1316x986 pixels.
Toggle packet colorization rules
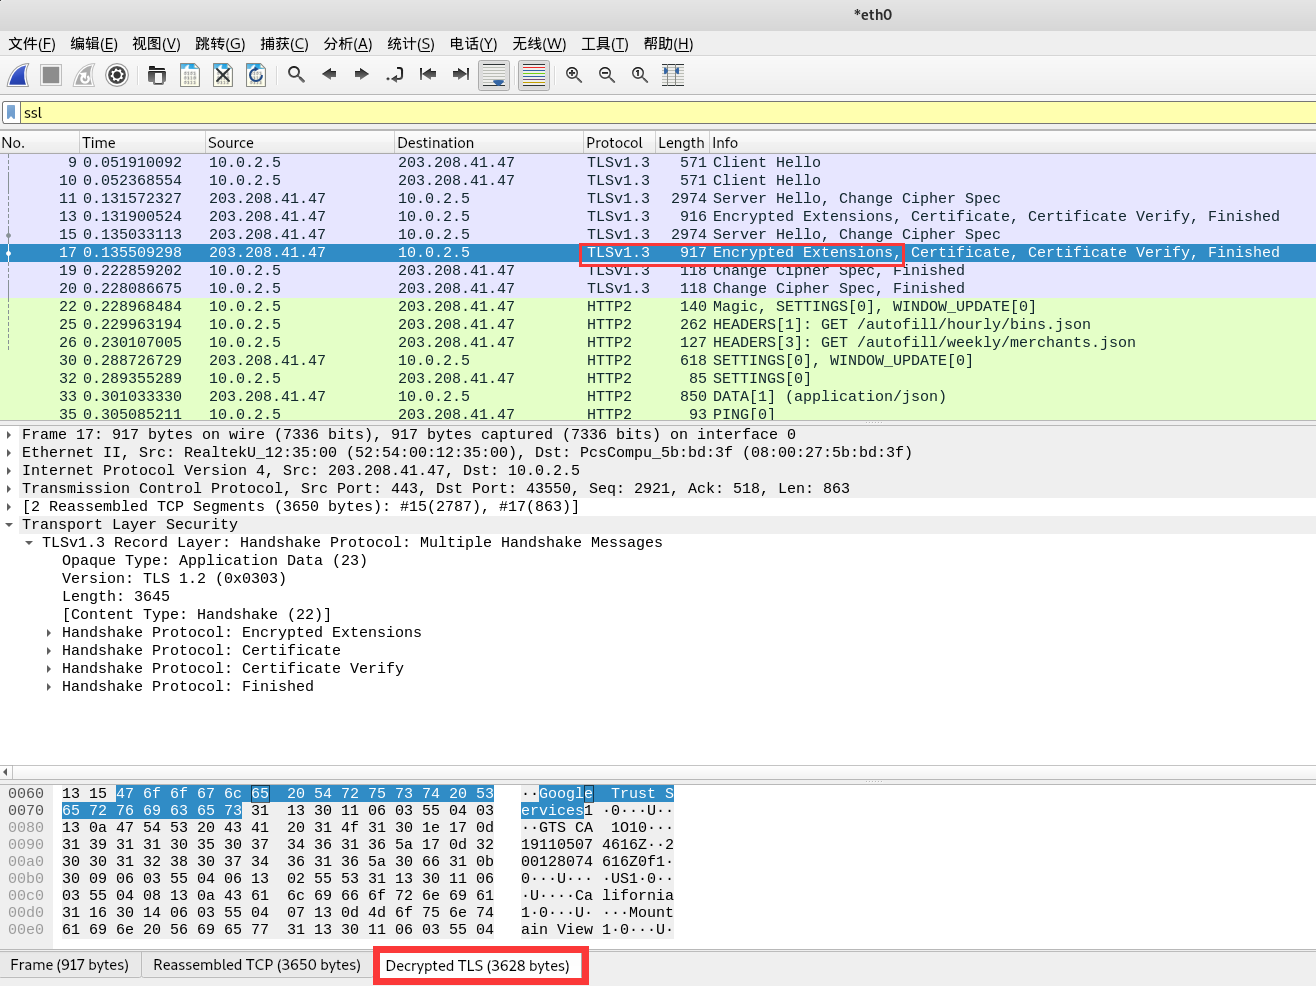click(x=534, y=75)
